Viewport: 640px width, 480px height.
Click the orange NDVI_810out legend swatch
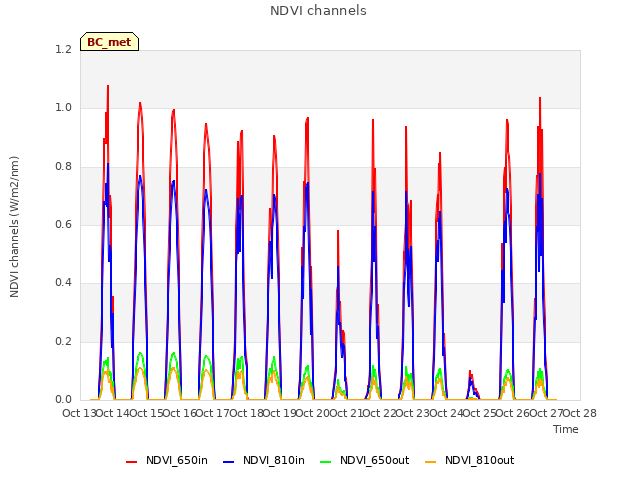point(431,461)
